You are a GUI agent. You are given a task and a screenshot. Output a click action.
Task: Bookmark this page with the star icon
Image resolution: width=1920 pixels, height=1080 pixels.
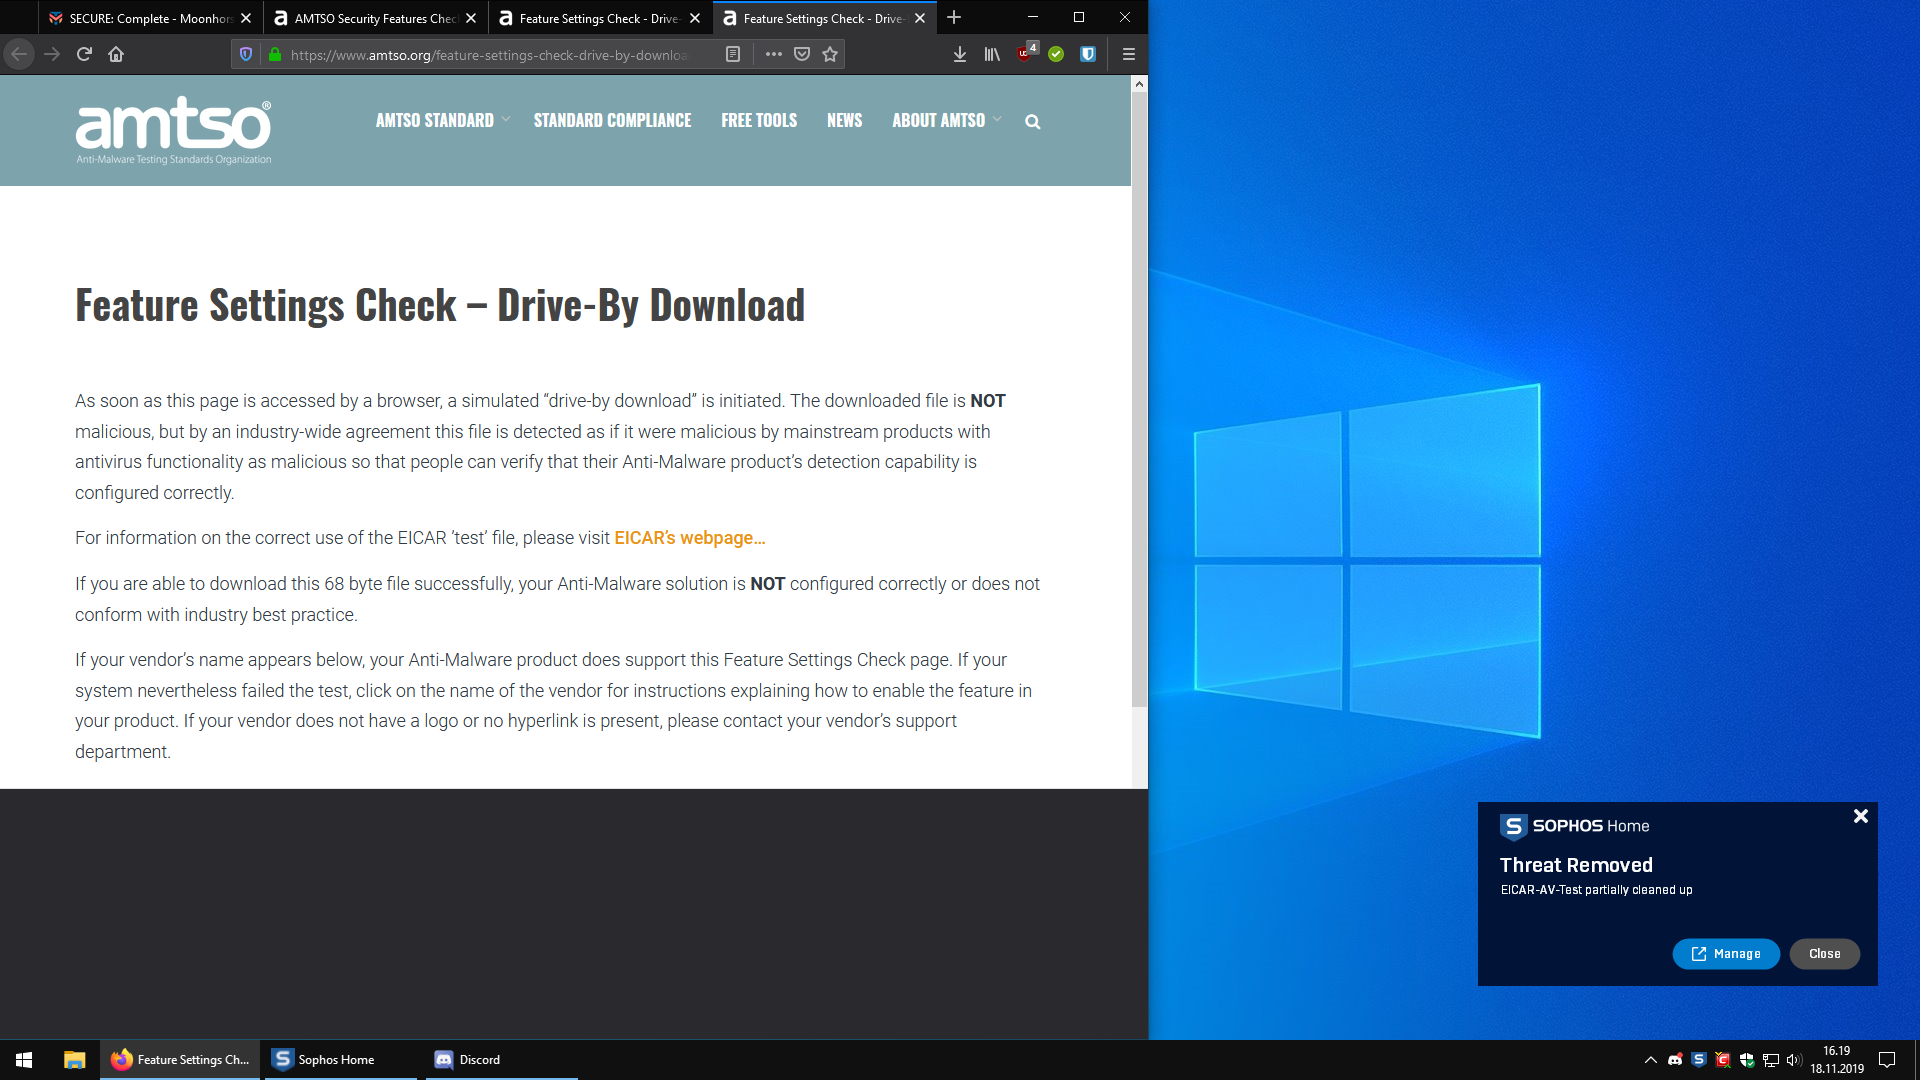(x=830, y=54)
